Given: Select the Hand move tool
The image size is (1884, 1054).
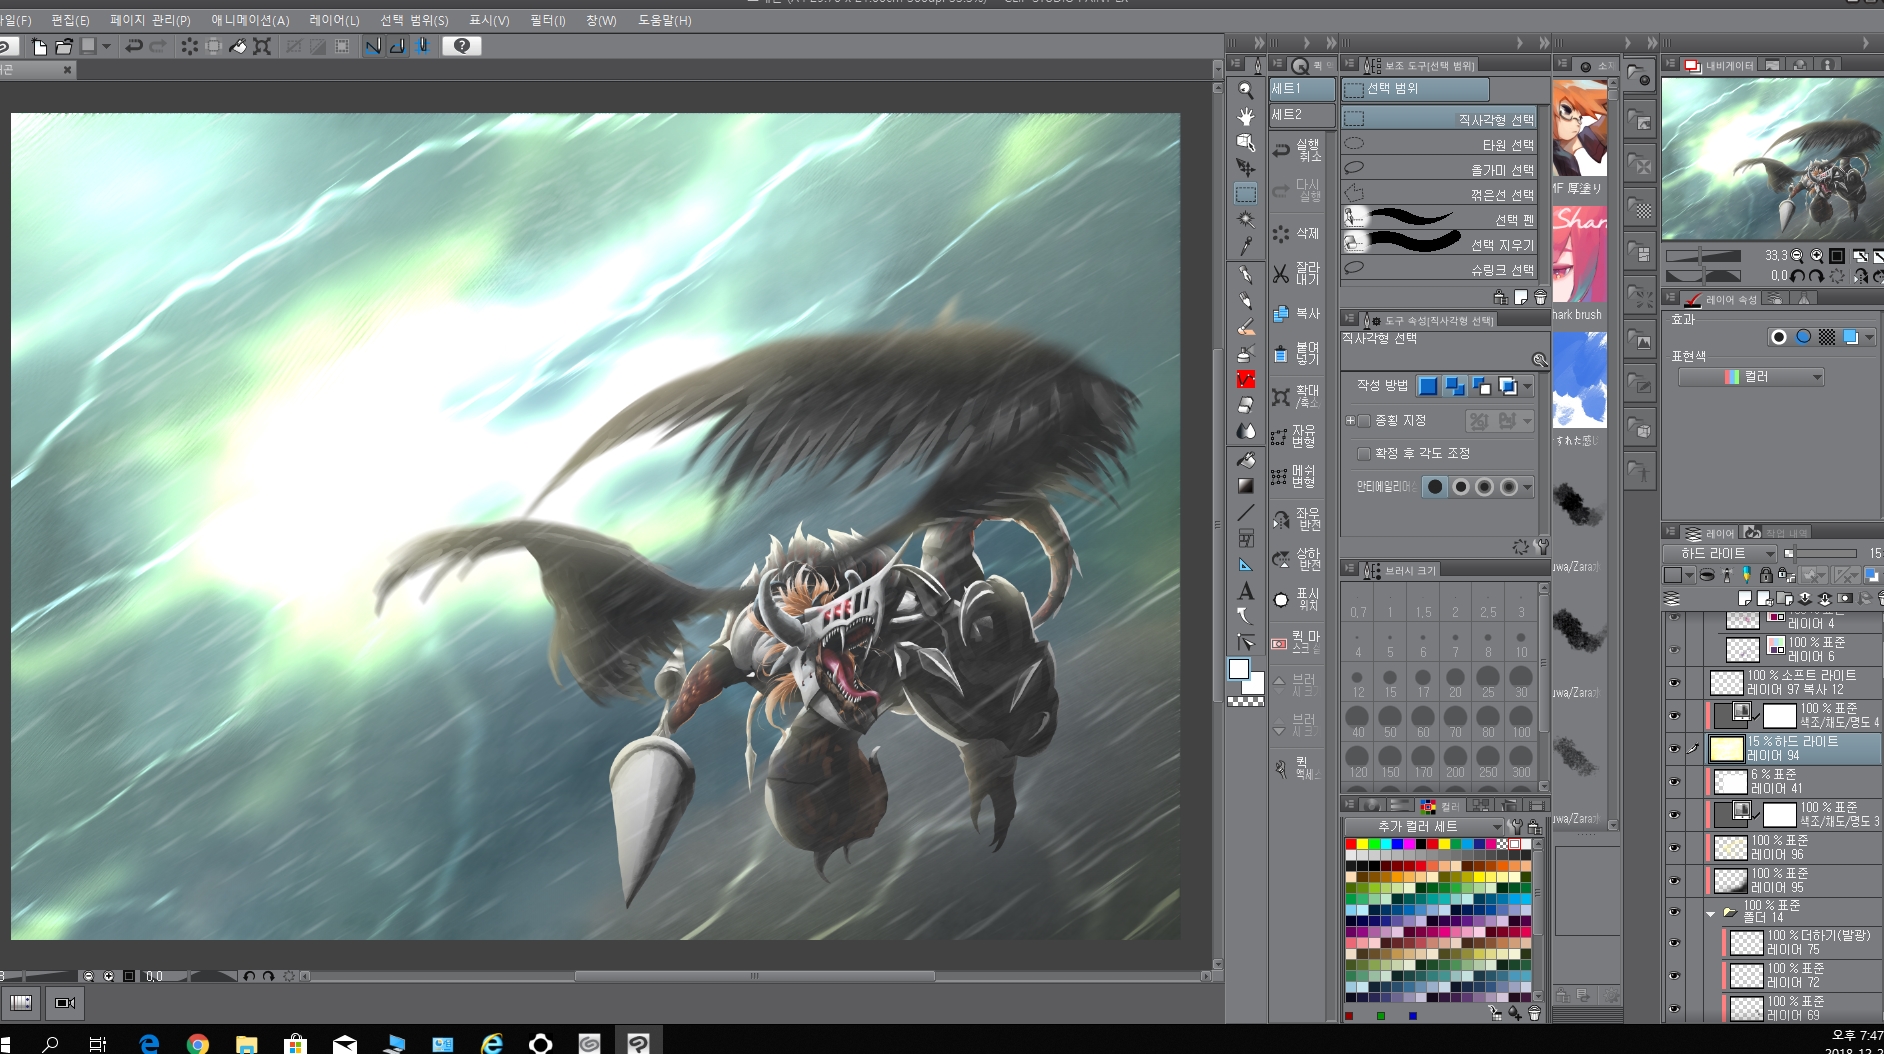Looking at the screenshot, I should (x=1245, y=116).
